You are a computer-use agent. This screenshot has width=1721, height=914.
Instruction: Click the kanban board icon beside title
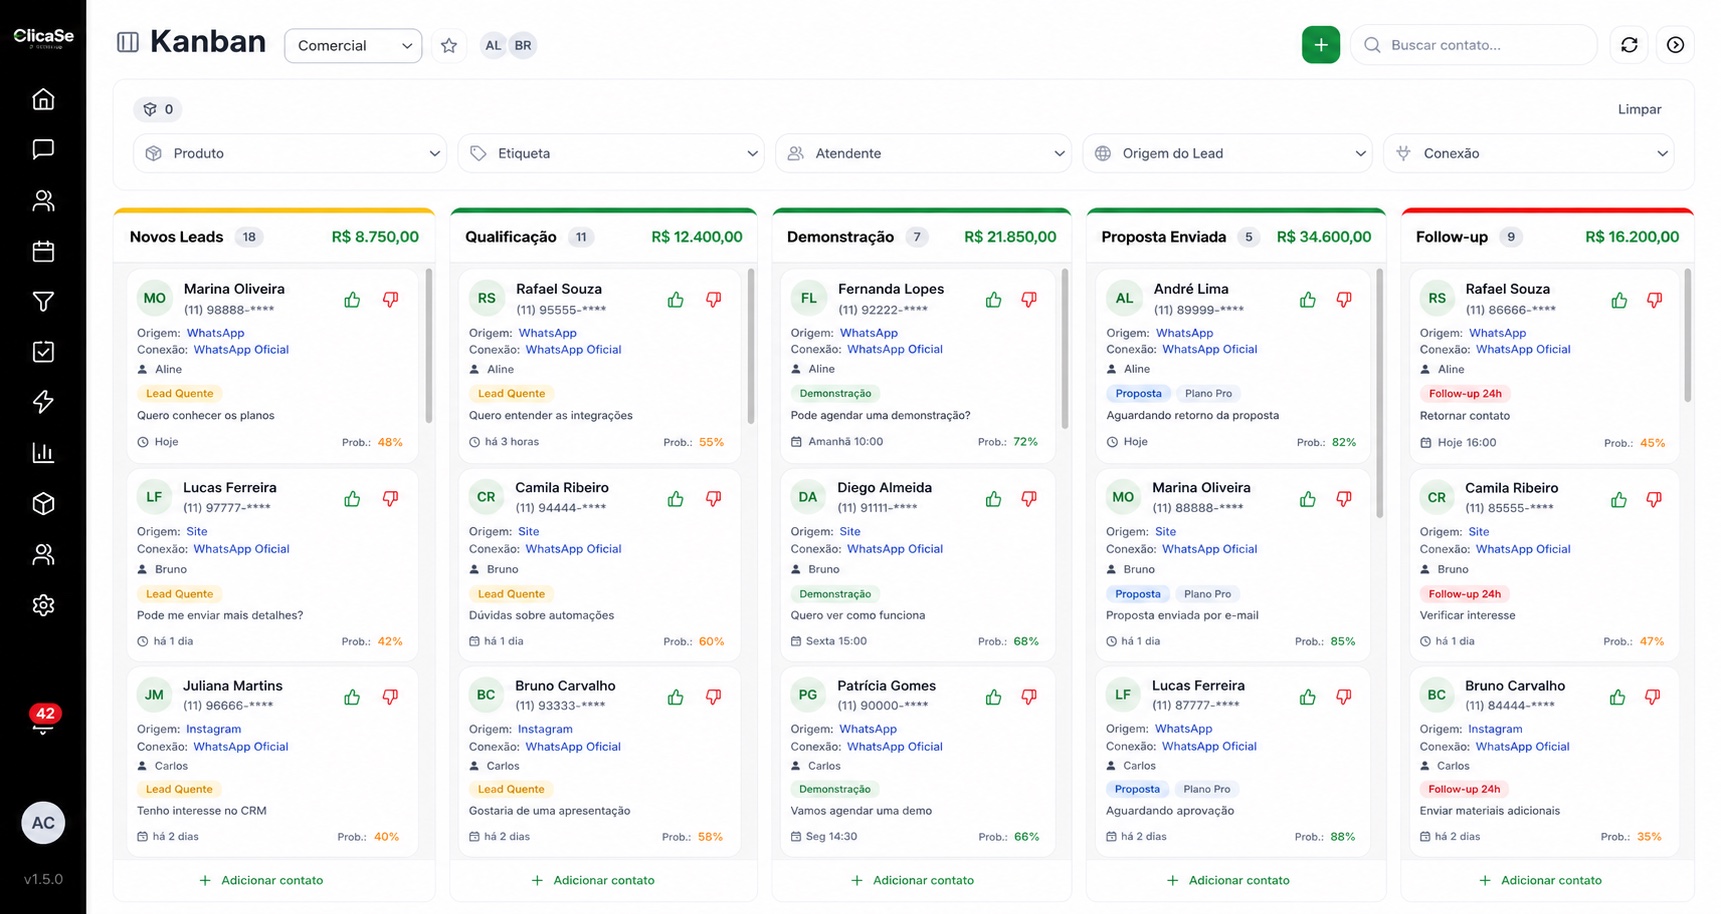pos(128,42)
